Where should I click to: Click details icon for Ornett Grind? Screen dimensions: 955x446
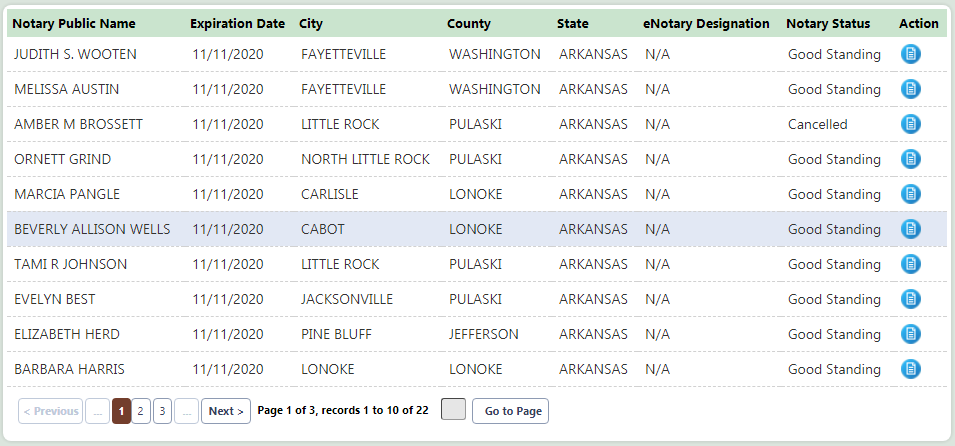tap(910, 159)
